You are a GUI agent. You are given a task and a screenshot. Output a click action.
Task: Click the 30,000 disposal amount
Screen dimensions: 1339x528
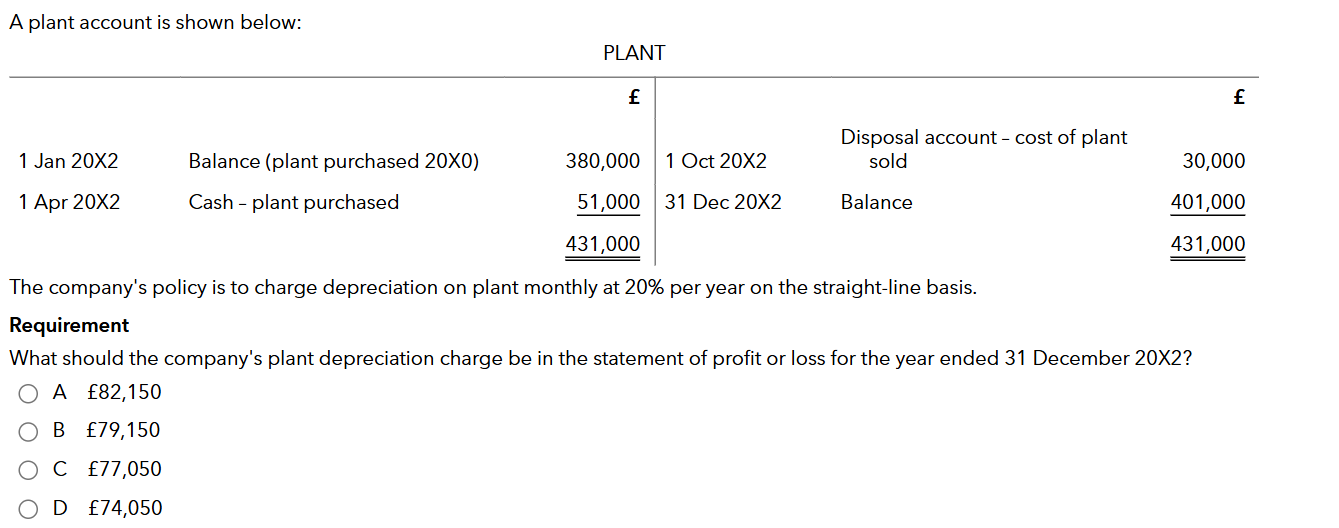tap(1214, 161)
